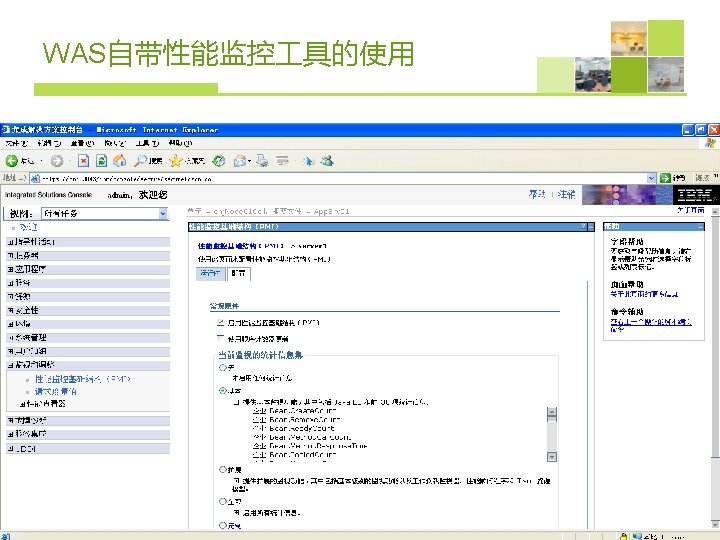Viewport: 720px width, 540px height.
Task: Click the IE Back arrow icon
Action: click(x=11, y=161)
